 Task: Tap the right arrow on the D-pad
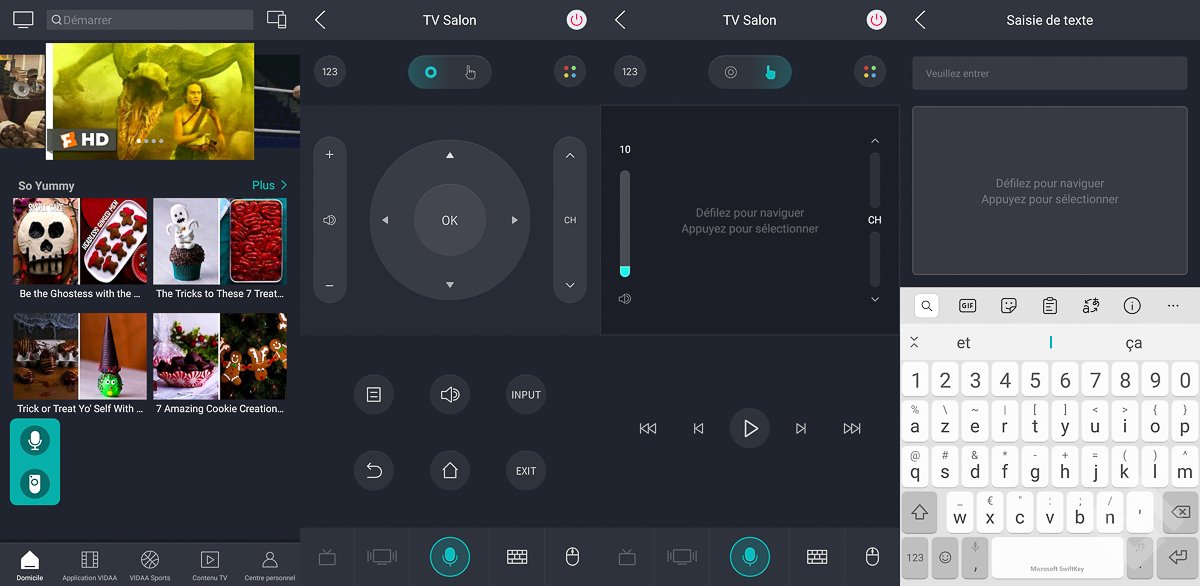pyautogui.click(x=515, y=220)
